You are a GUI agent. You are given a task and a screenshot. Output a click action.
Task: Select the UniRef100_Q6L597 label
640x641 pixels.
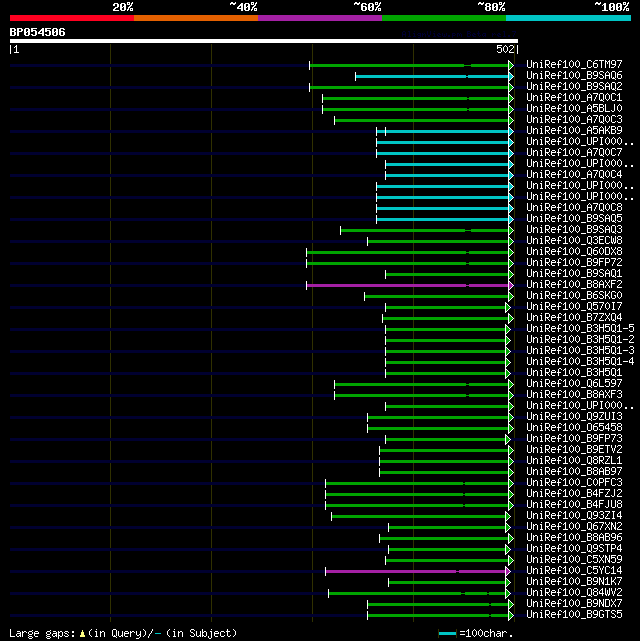(x=574, y=383)
